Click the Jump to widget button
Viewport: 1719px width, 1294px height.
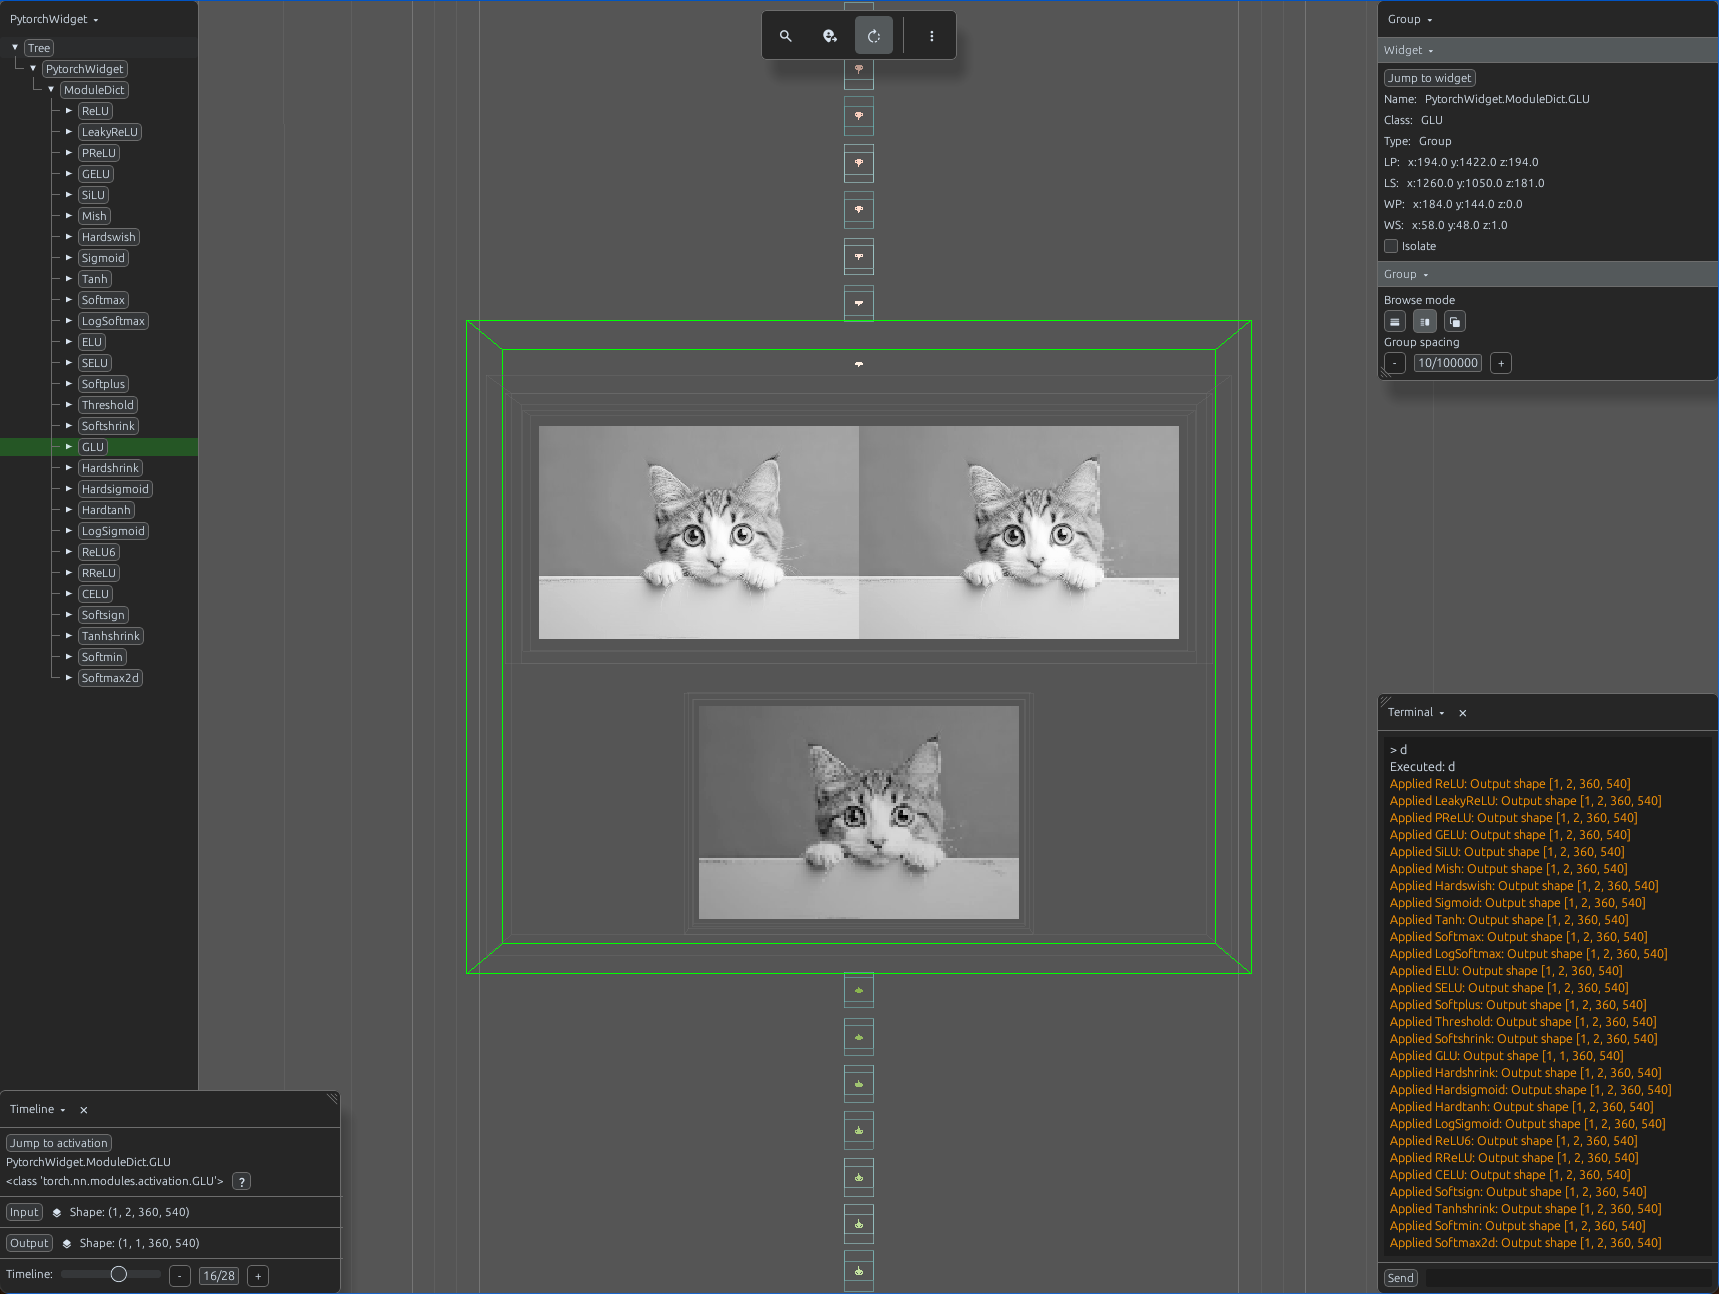(x=1429, y=78)
